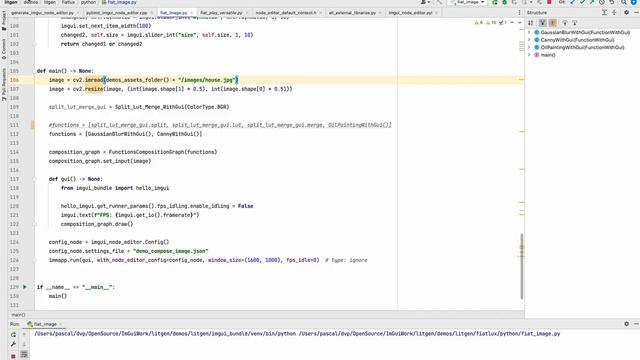640x360 pixels.
Task: Click the red Stop button in top toolbar
Action: [x=549, y=2]
